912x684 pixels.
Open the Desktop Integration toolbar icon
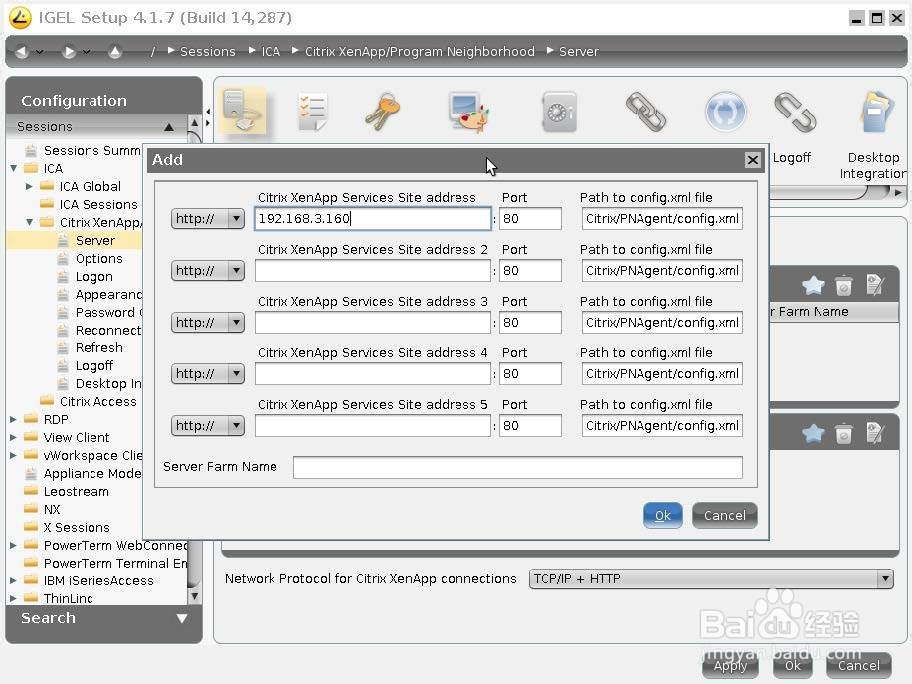(x=877, y=112)
